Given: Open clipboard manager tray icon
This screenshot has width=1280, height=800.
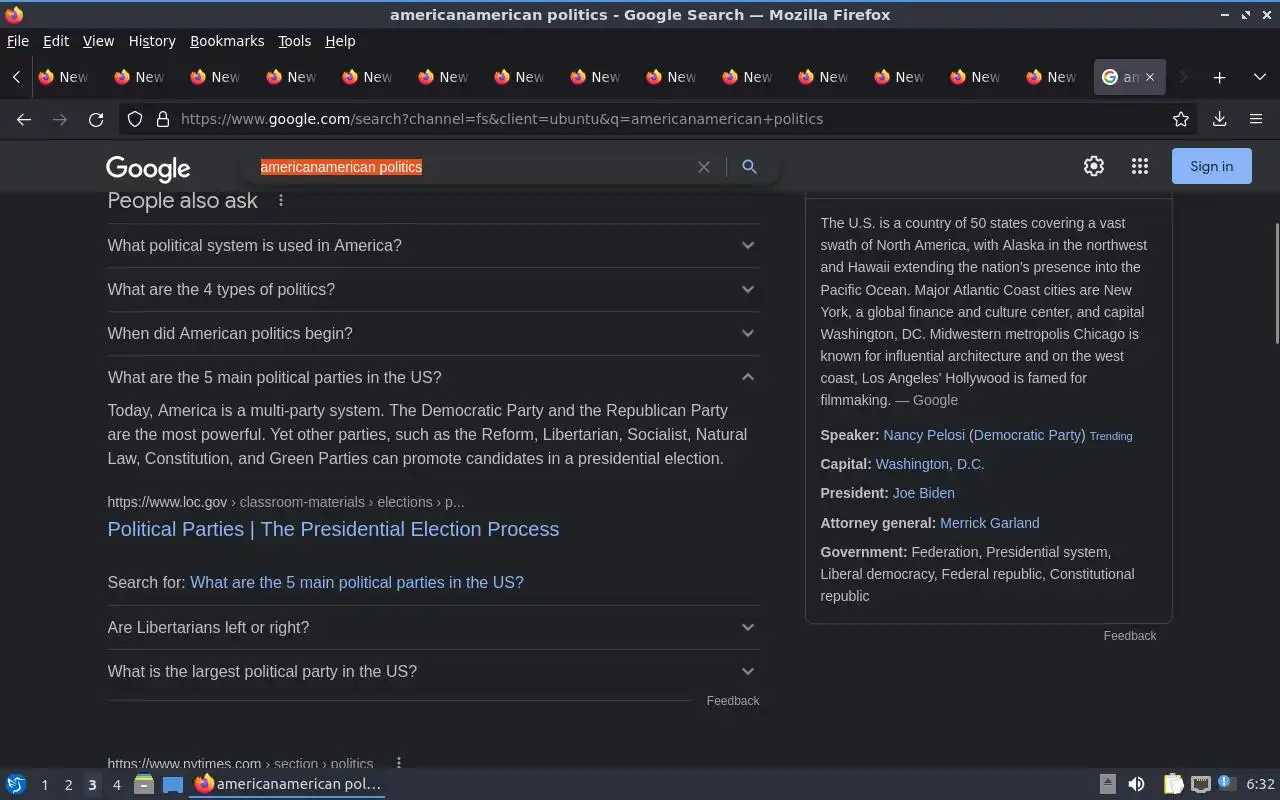Looking at the screenshot, I should click(1173, 784).
